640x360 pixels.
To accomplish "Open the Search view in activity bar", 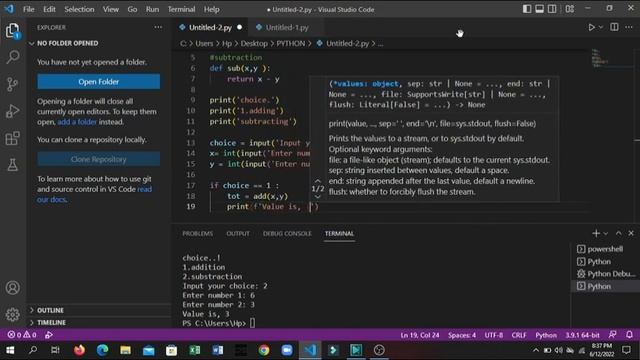I will pos(13,57).
